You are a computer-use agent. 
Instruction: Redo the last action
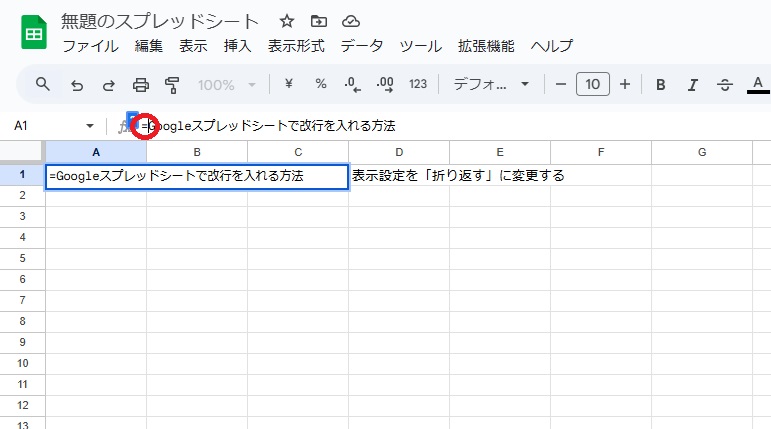(109, 85)
